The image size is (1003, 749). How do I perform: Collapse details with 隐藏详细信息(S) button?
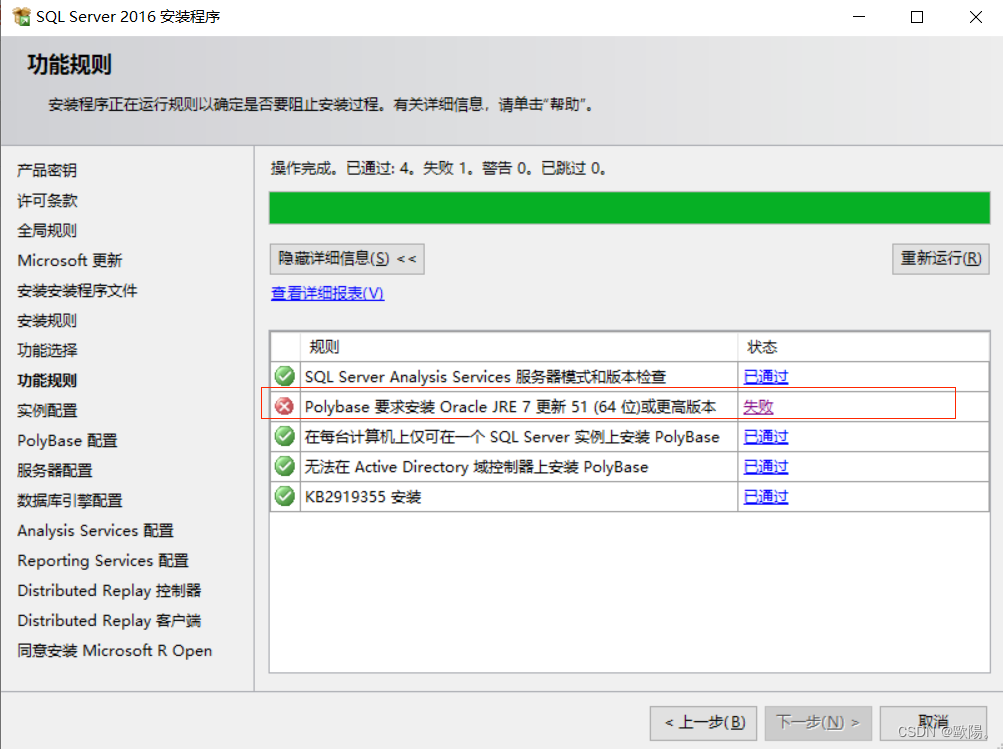(347, 258)
